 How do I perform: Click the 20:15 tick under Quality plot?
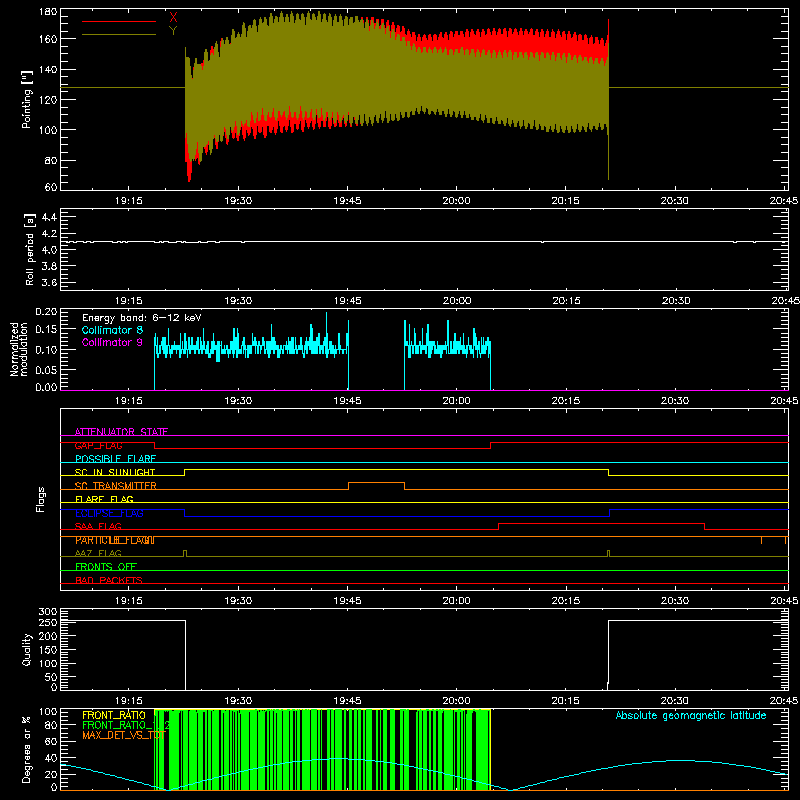coord(566,701)
